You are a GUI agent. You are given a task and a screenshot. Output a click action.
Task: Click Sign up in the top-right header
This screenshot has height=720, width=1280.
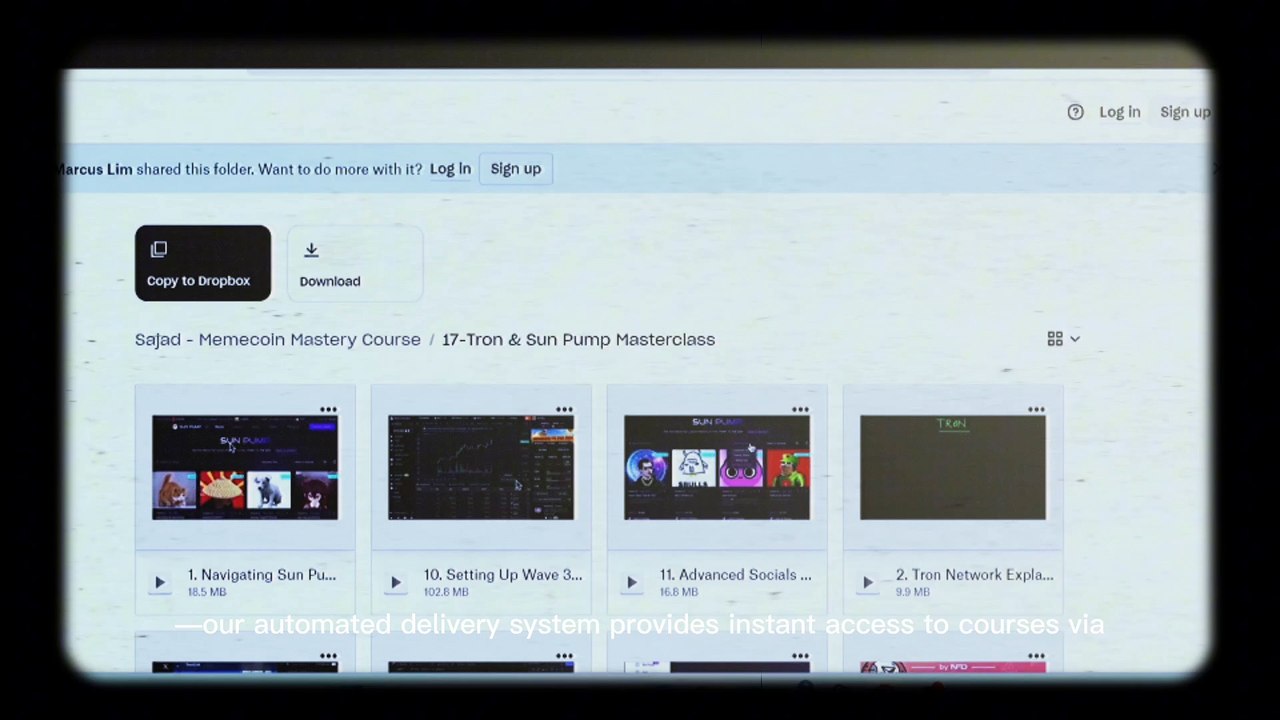[1185, 112]
